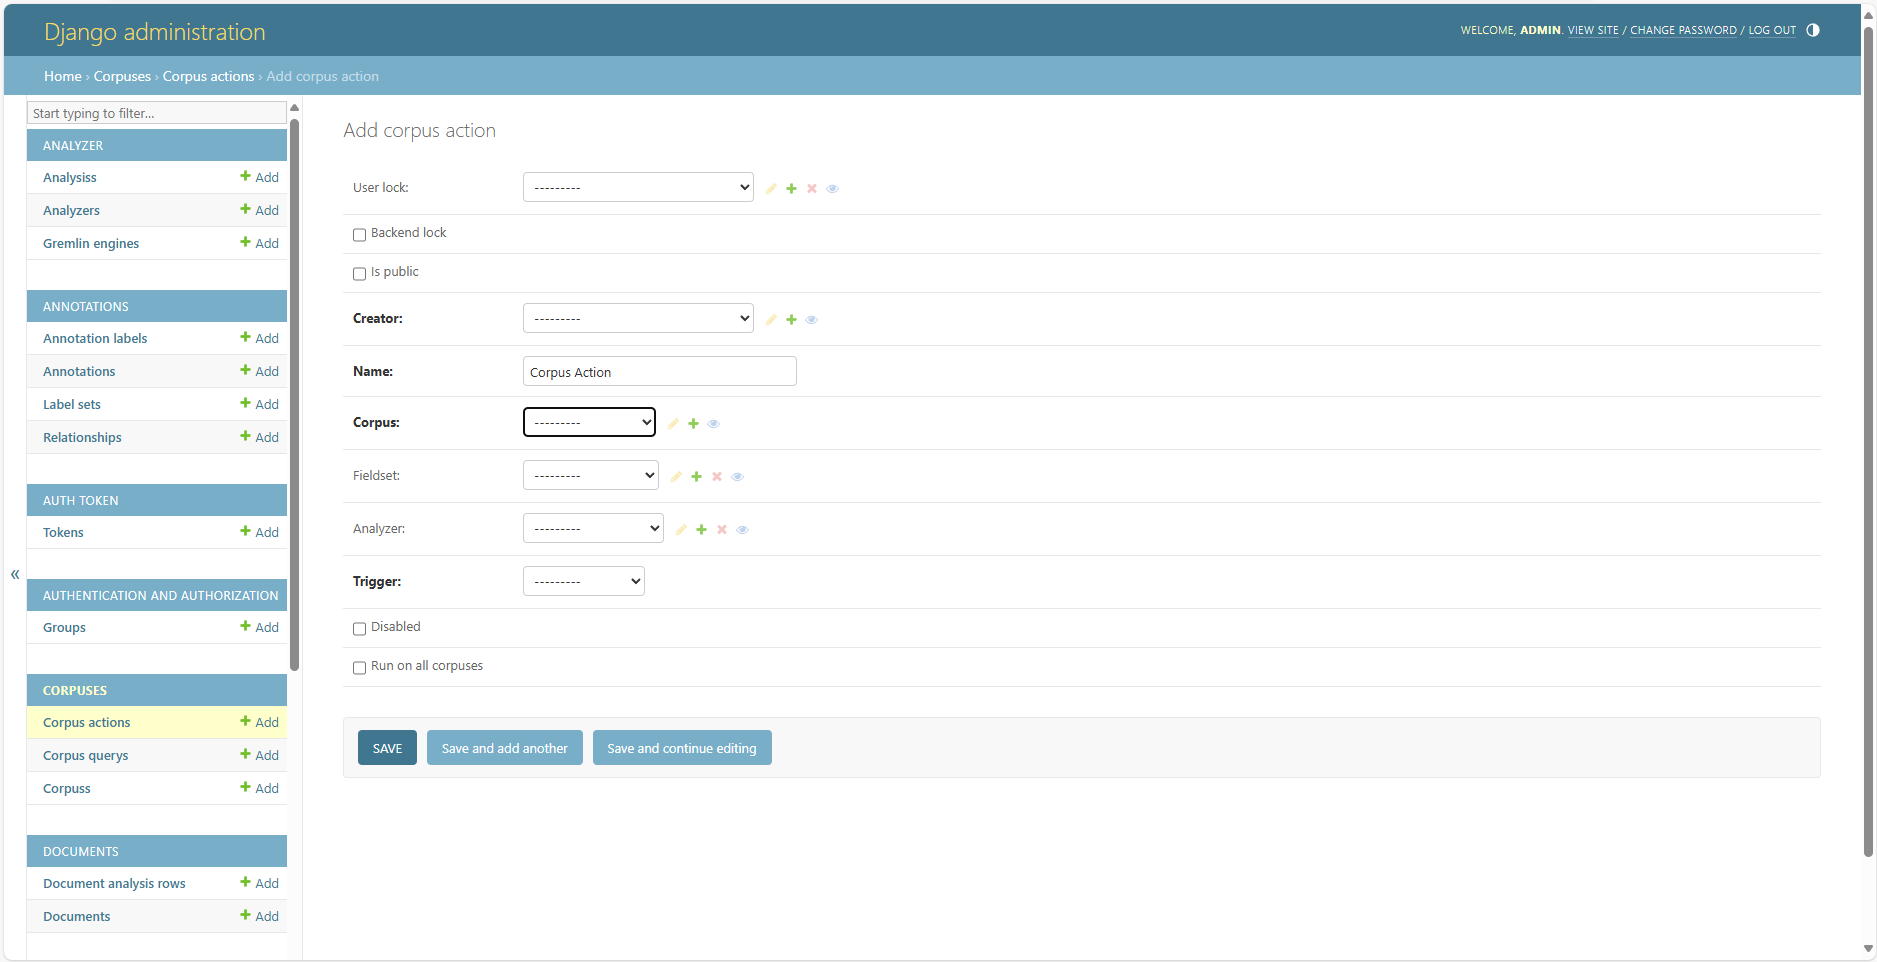The height and width of the screenshot is (962, 1877).
Task: Click the AUTHENTICATION AND AUTHORIZATION section header
Action: click(157, 595)
